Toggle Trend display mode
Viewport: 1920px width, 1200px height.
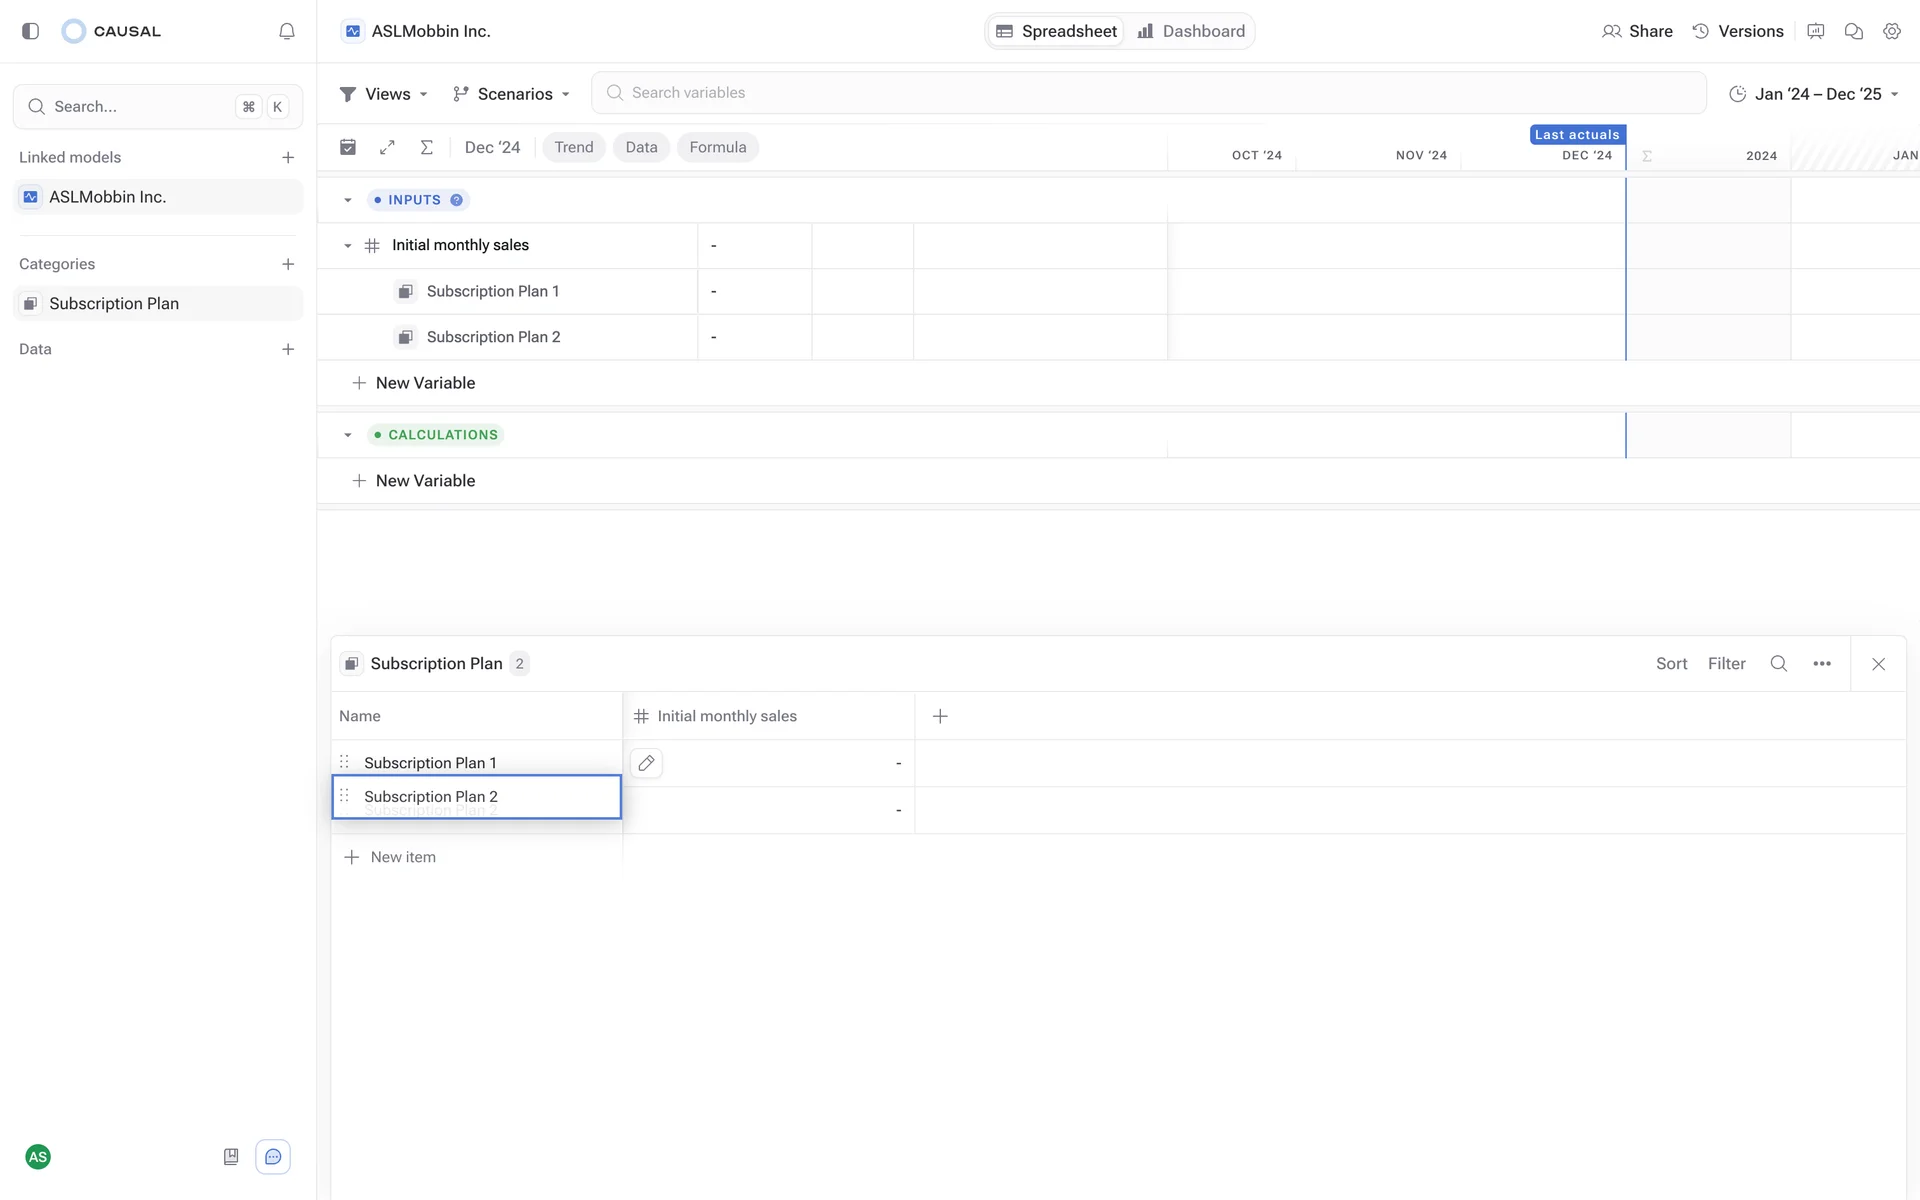tap(573, 147)
